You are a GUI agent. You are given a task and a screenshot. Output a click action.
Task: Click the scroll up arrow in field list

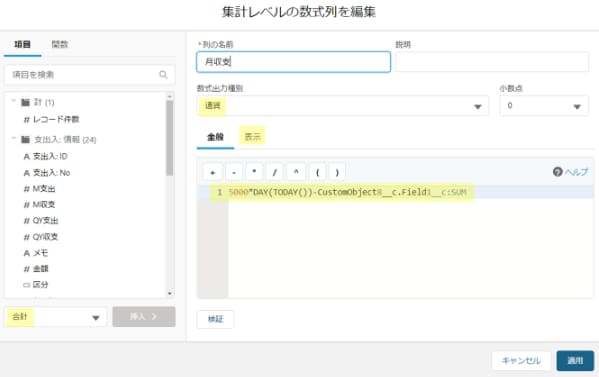pos(170,96)
